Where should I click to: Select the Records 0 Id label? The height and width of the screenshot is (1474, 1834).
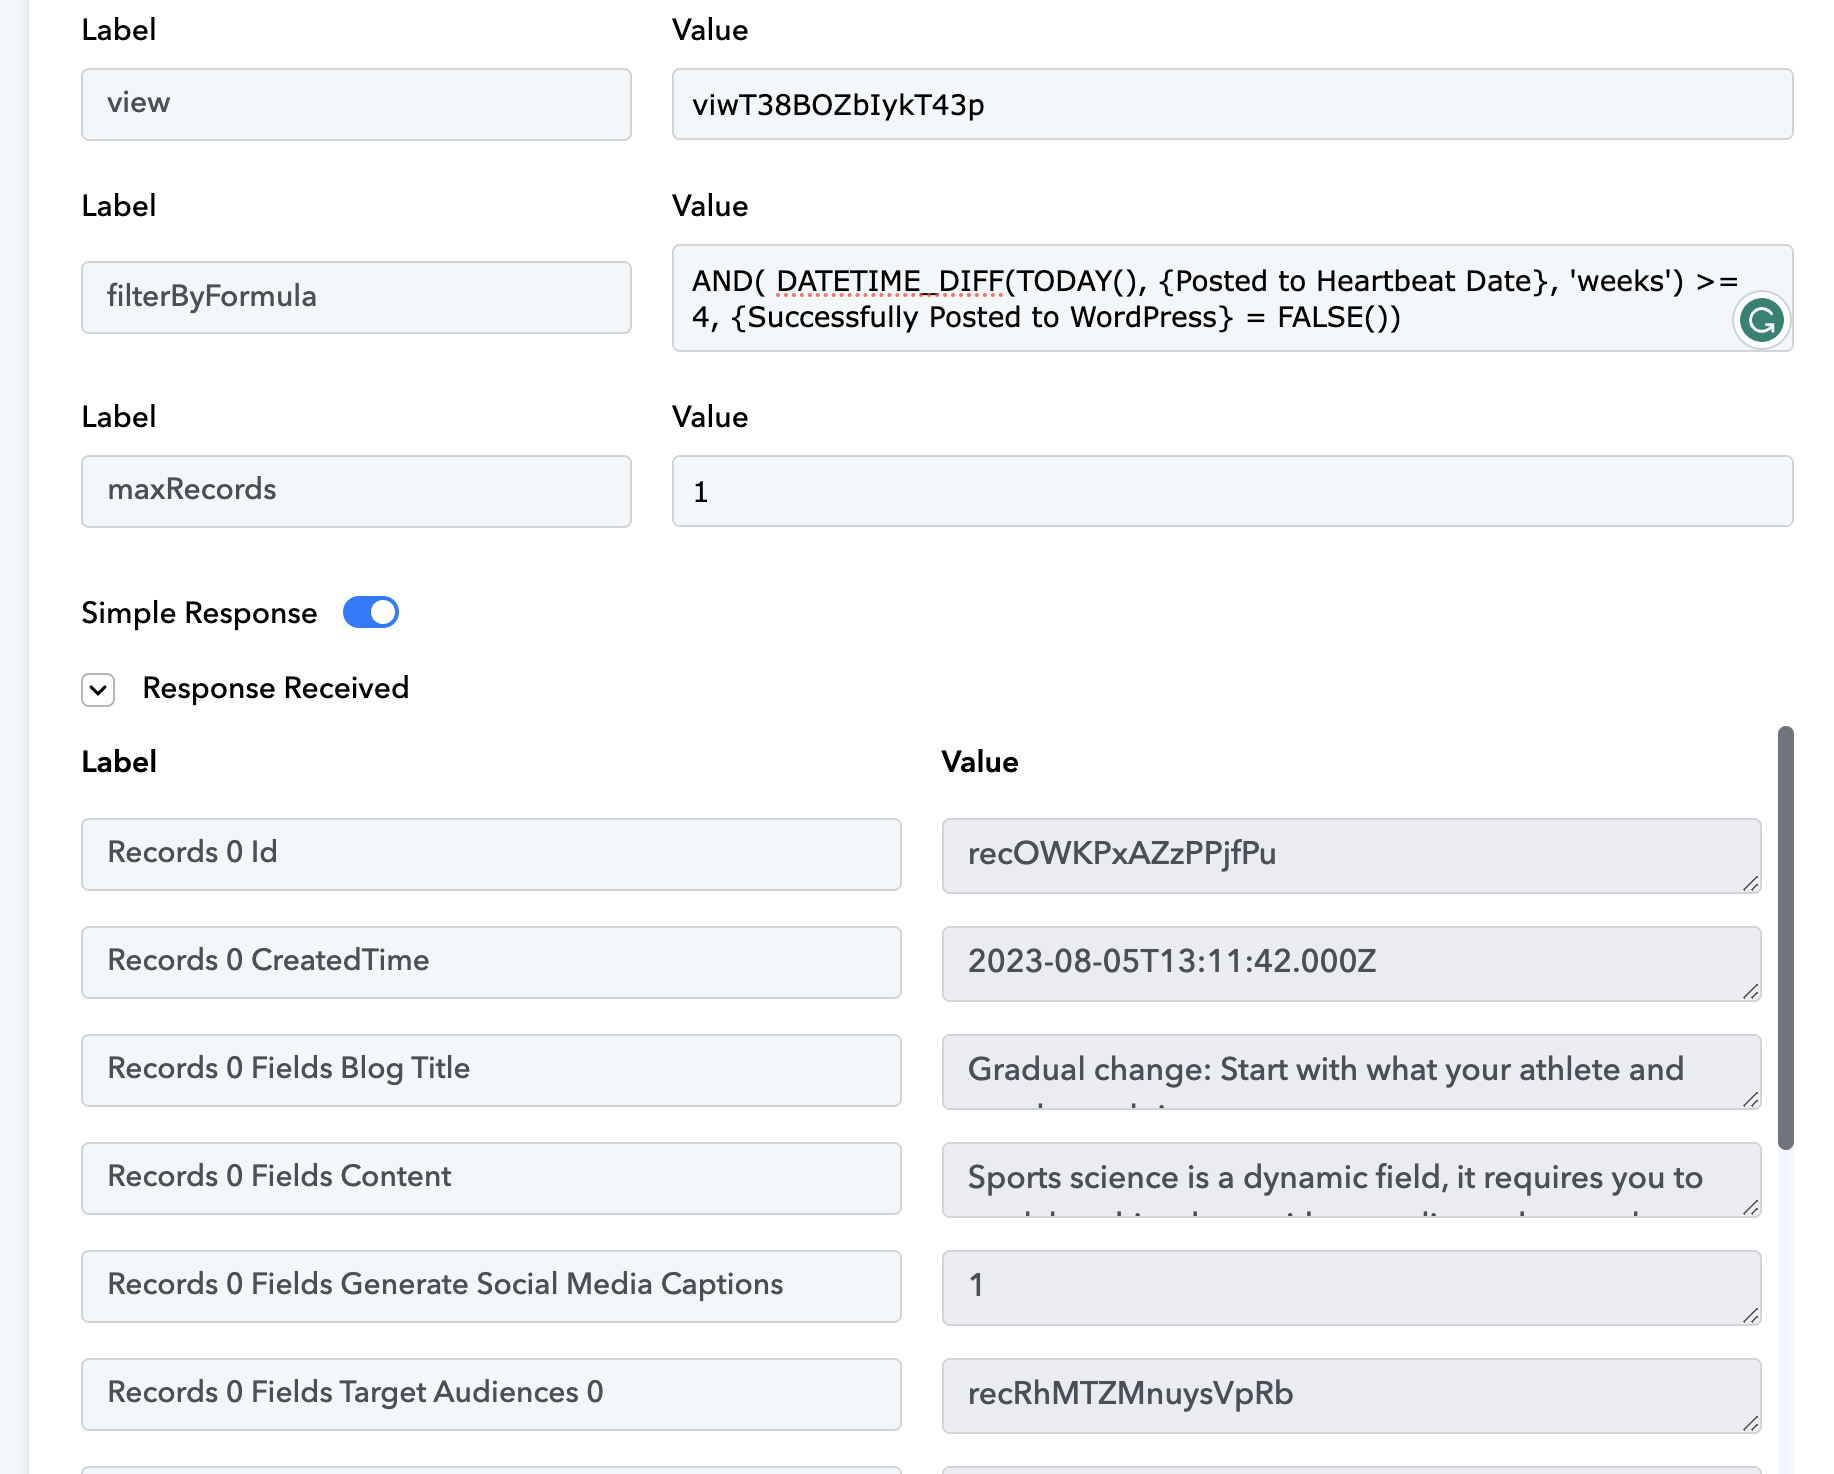click(490, 854)
